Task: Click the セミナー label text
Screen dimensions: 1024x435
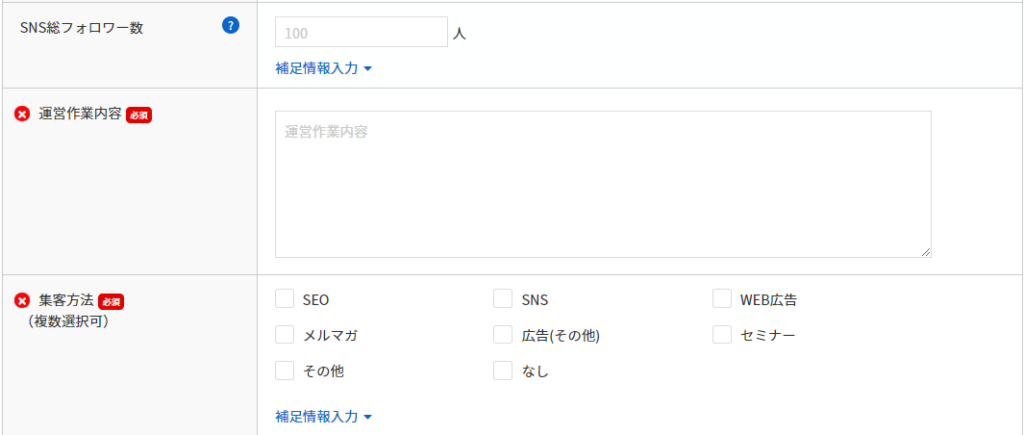Action: pyautogui.click(x=767, y=336)
